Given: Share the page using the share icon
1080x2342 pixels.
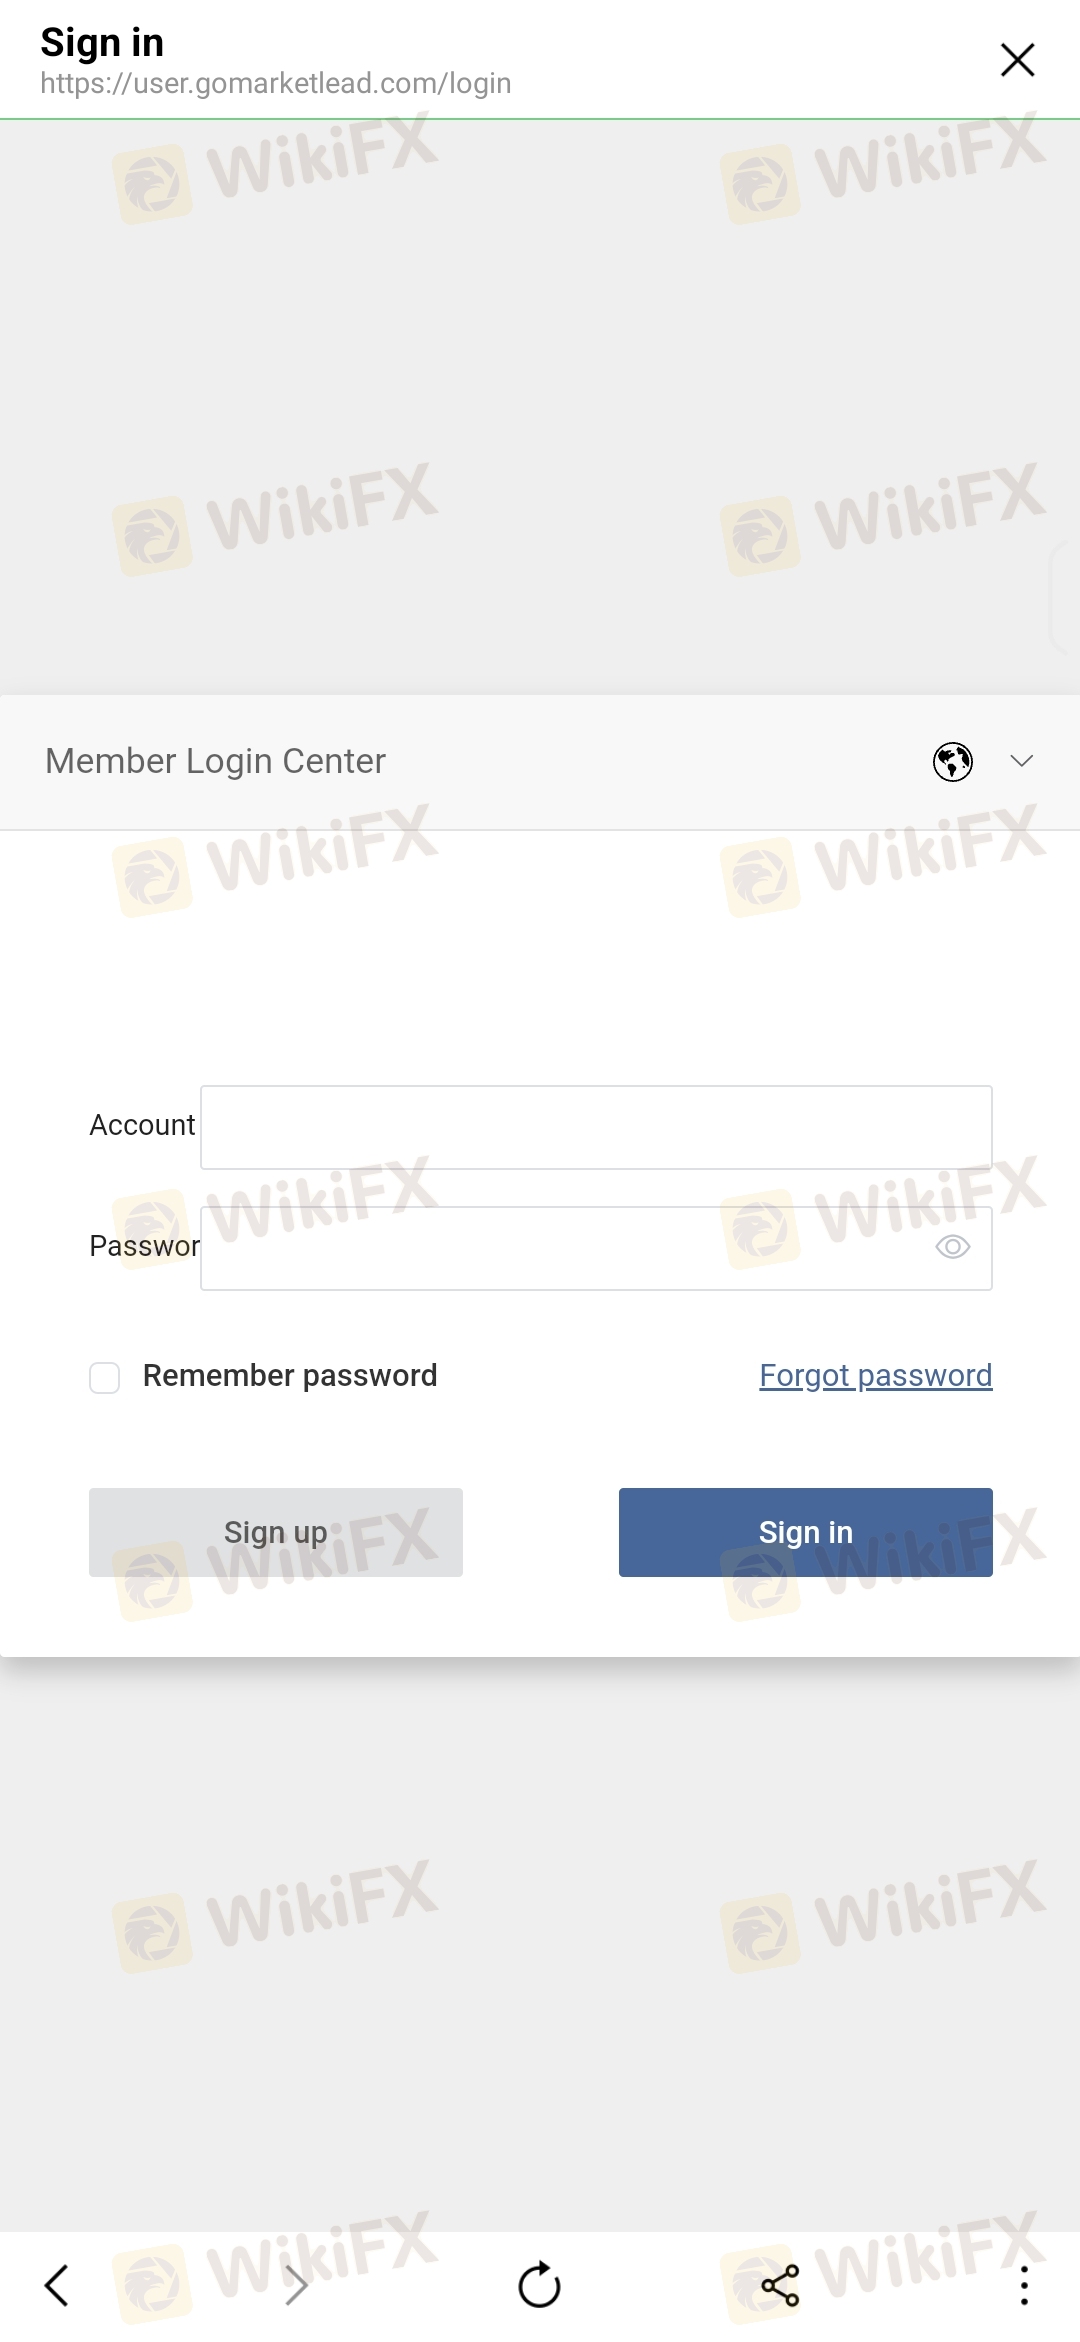Looking at the screenshot, I should 780,2286.
